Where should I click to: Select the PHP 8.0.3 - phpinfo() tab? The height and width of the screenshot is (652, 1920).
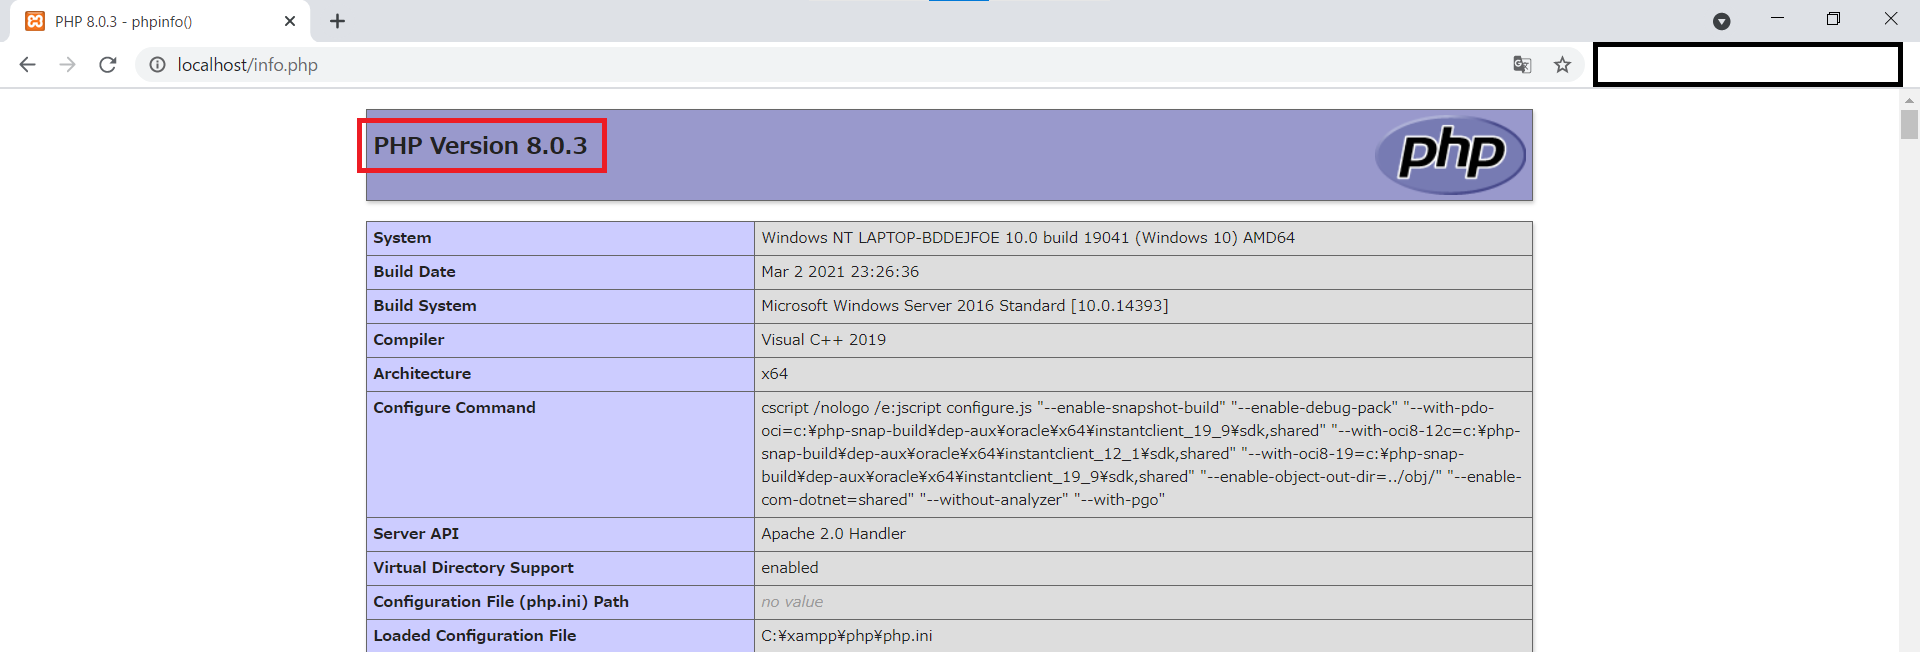pos(160,21)
